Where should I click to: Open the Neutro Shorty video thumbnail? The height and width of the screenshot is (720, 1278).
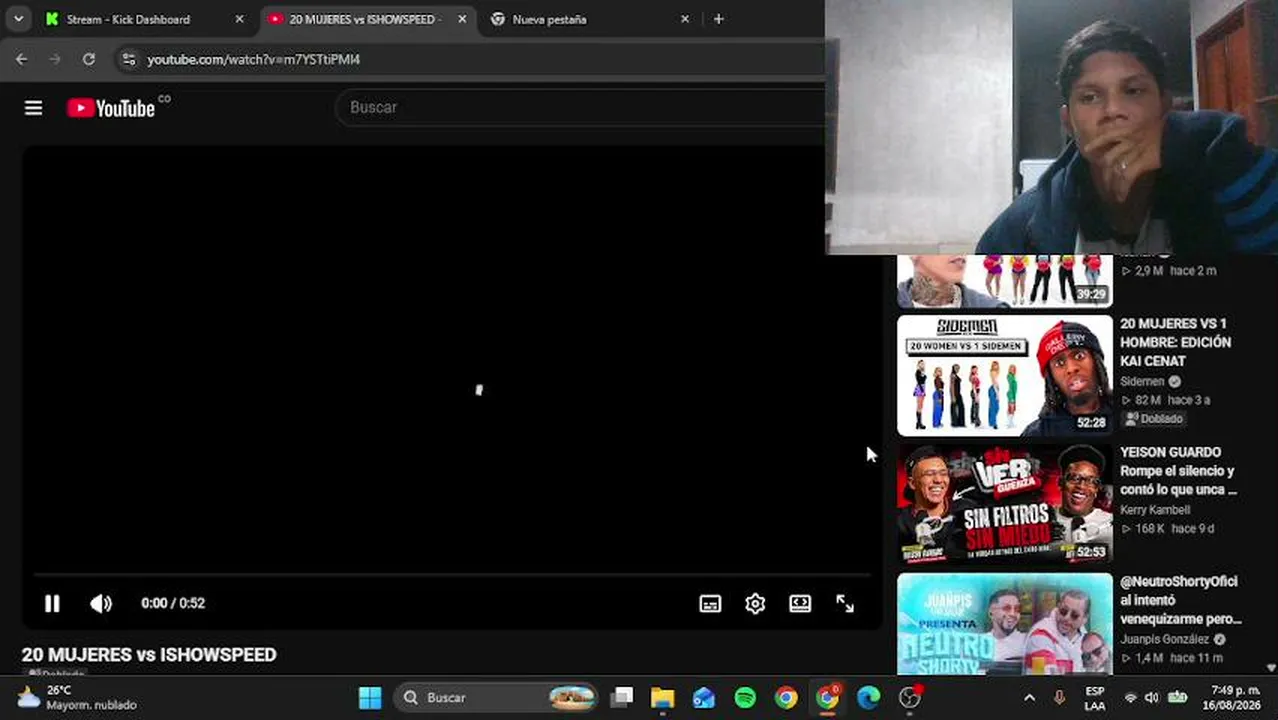tap(1004, 623)
